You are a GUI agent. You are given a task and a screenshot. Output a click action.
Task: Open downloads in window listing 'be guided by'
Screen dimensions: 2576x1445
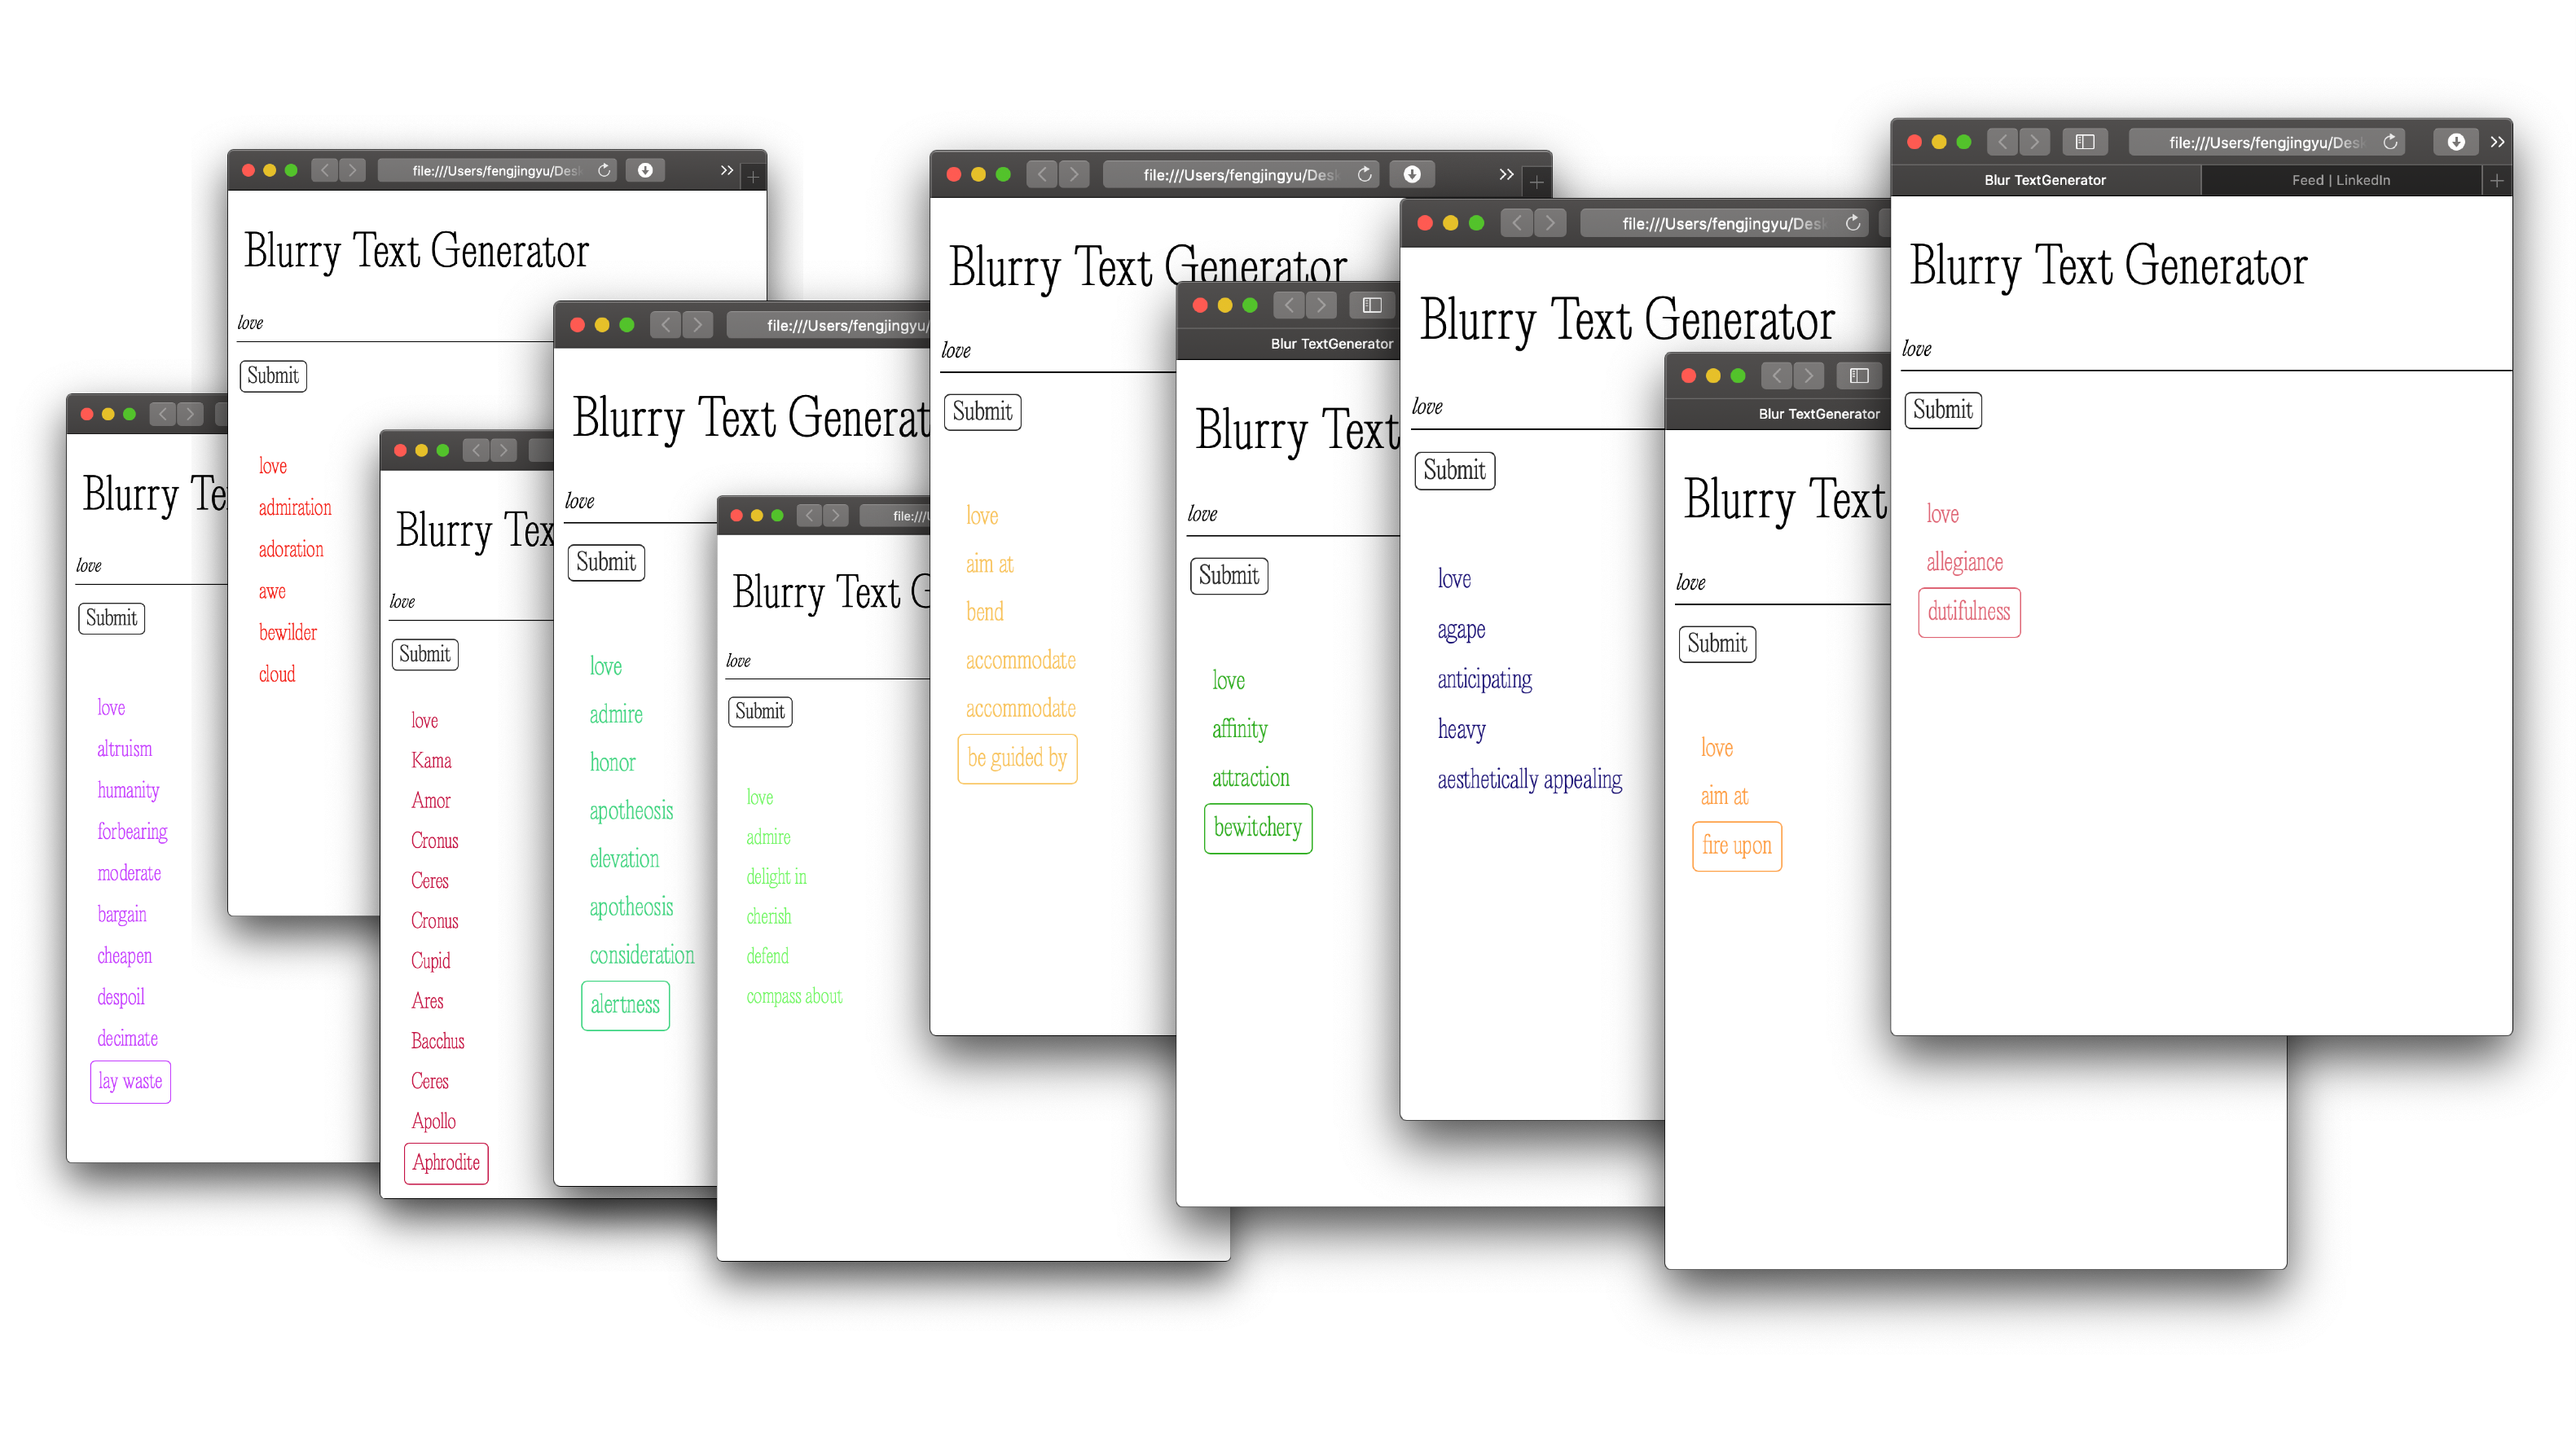1411,175
